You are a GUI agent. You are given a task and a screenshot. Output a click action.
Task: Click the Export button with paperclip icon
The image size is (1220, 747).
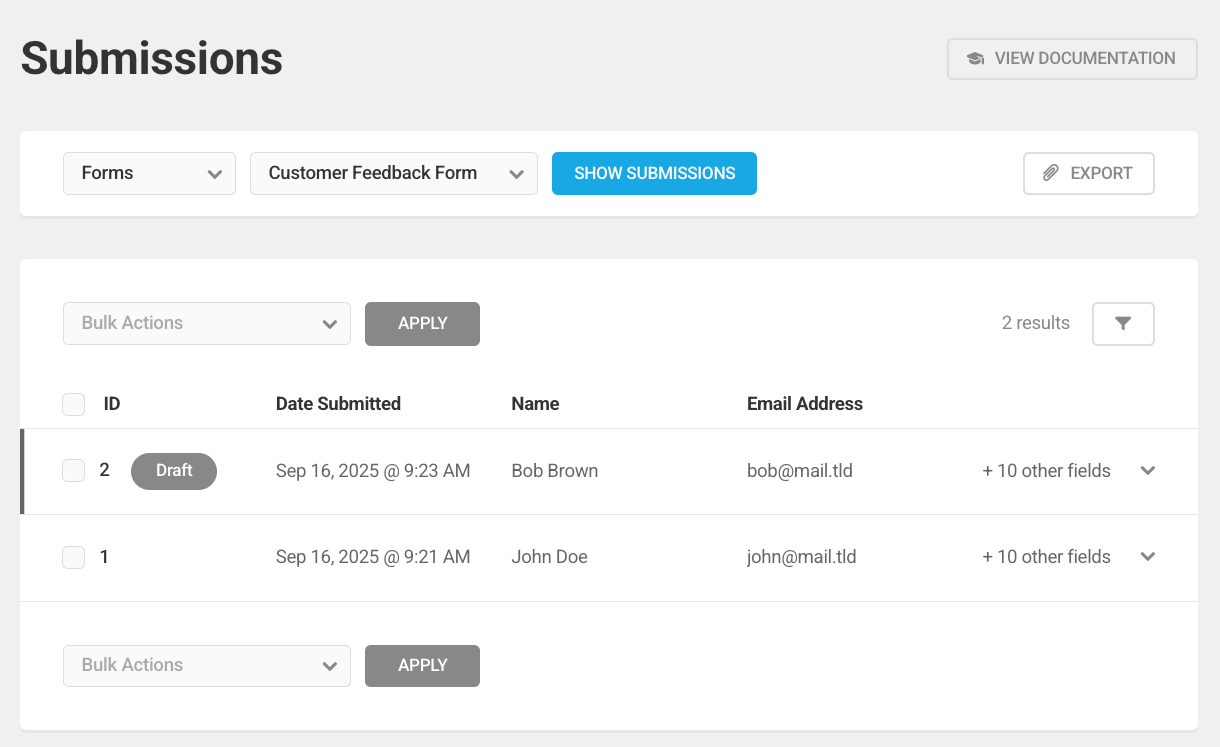point(1088,173)
